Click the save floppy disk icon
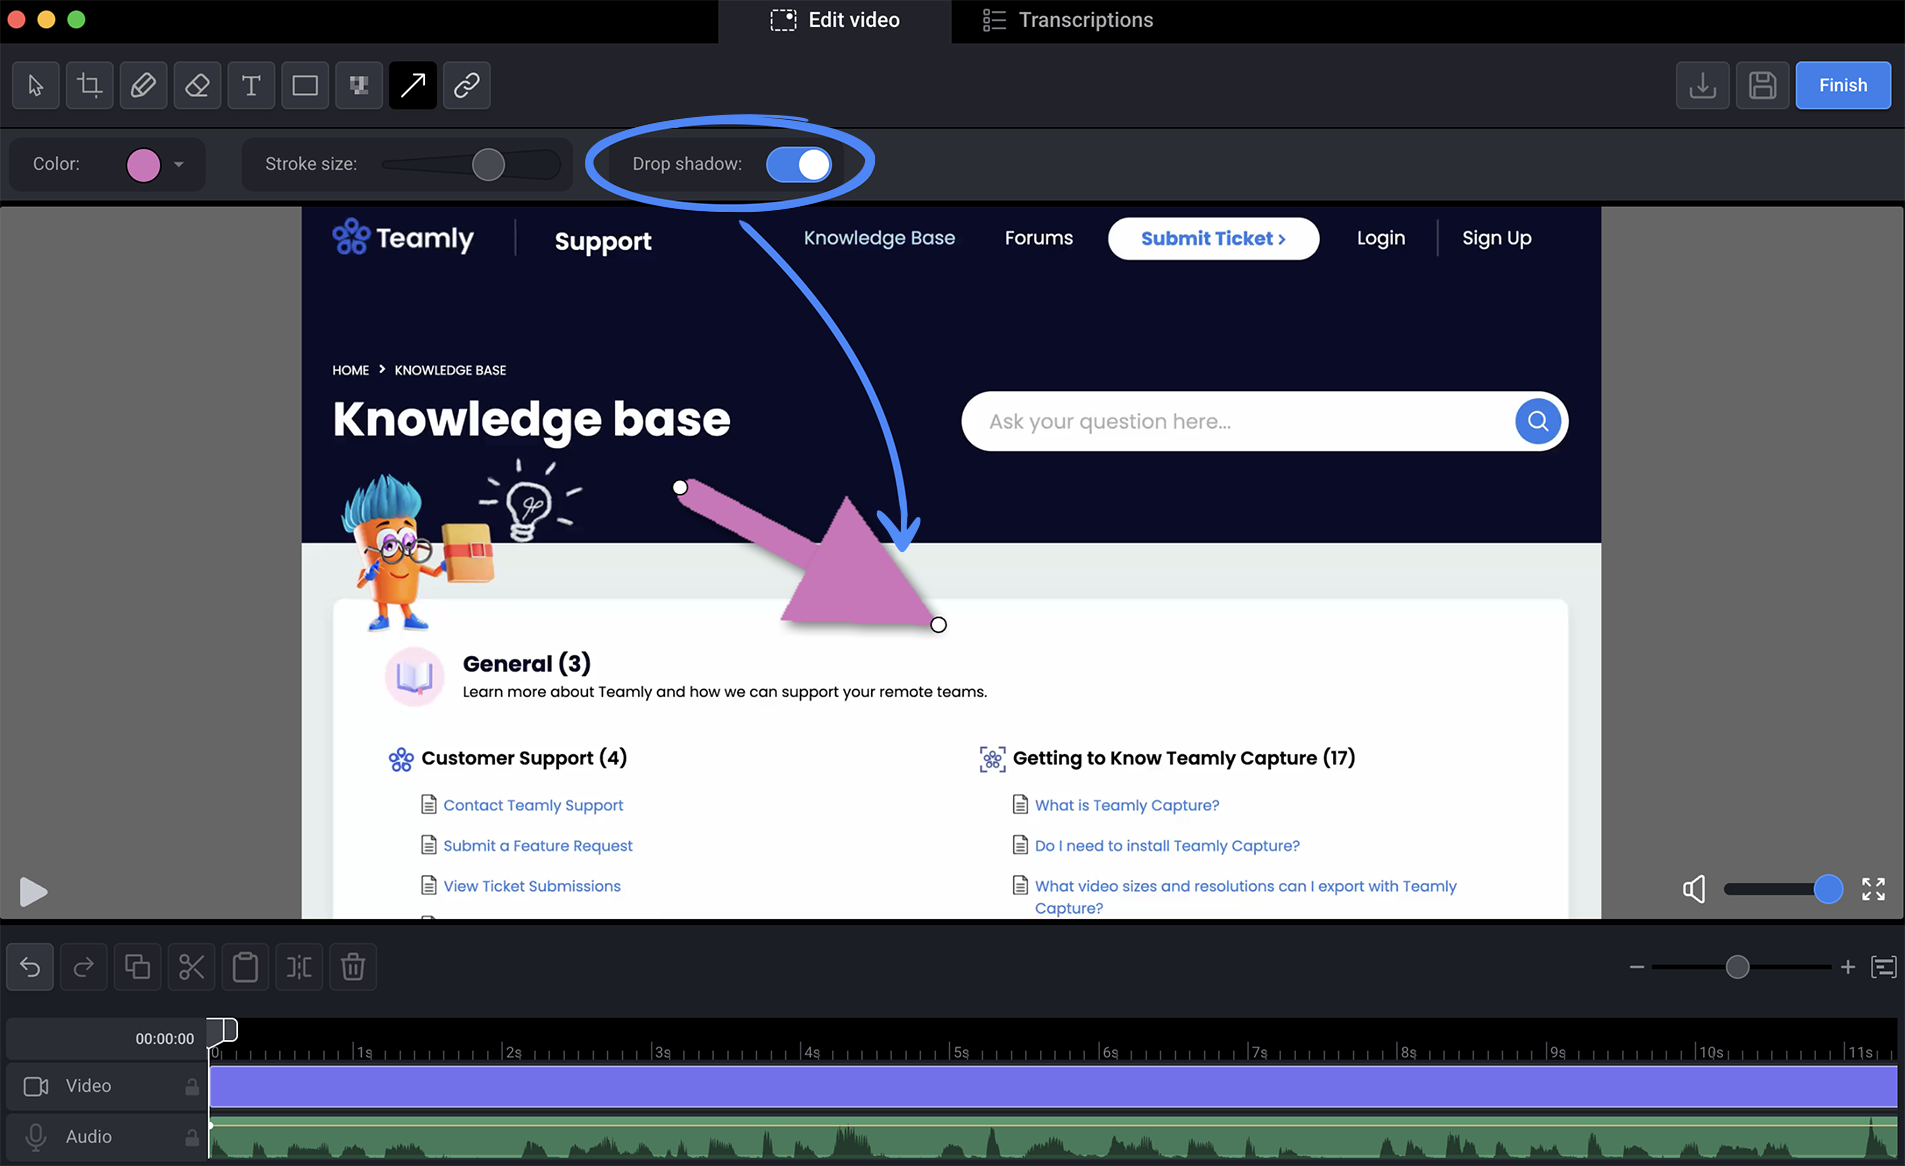The image size is (1905, 1166). [x=1762, y=85]
